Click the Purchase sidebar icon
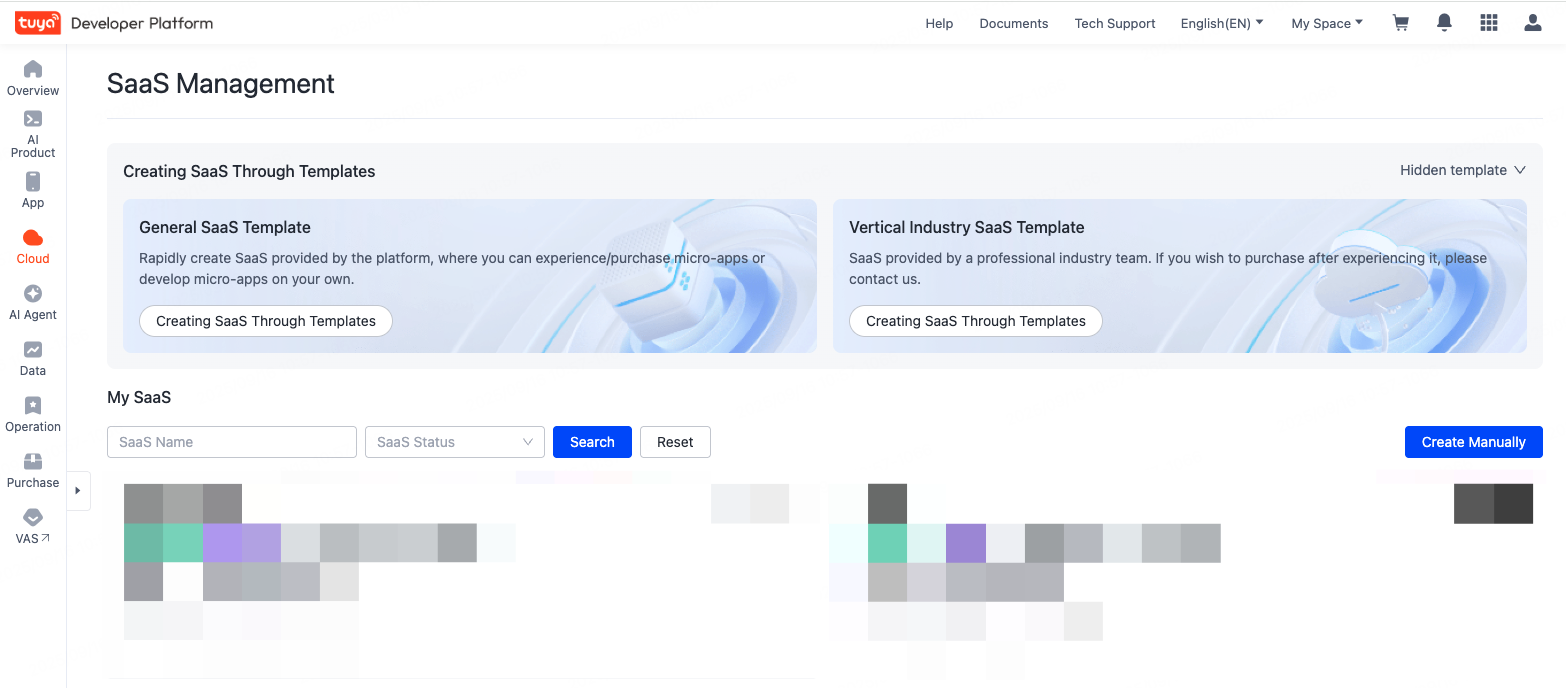1566x688 pixels. click(x=32, y=468)
